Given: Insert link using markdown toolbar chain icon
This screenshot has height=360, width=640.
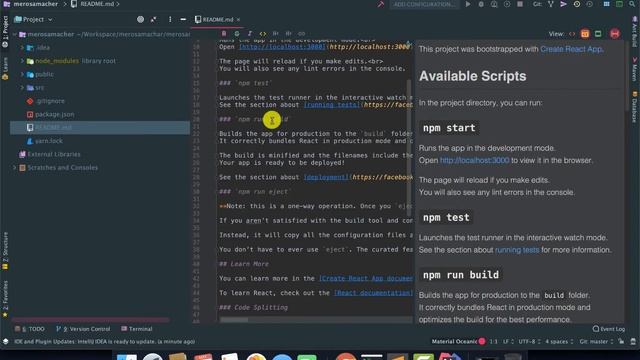Looking at the screenshot, I should [x=302, y=33].
